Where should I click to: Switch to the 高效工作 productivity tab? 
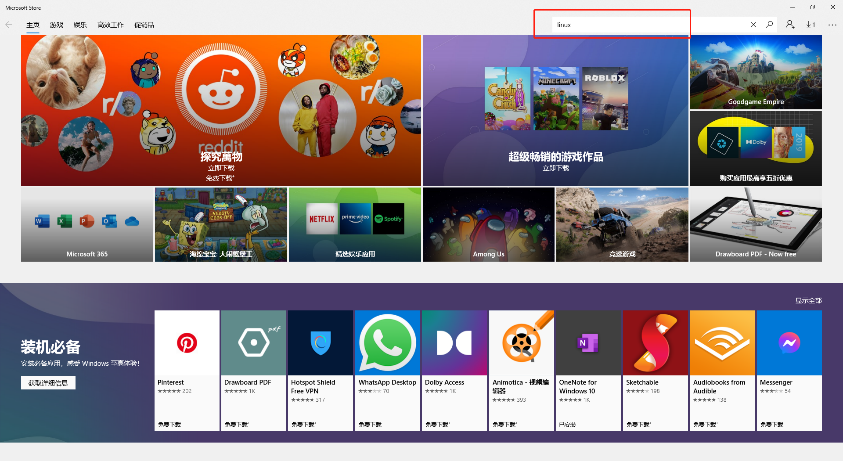tap(110, 25)
